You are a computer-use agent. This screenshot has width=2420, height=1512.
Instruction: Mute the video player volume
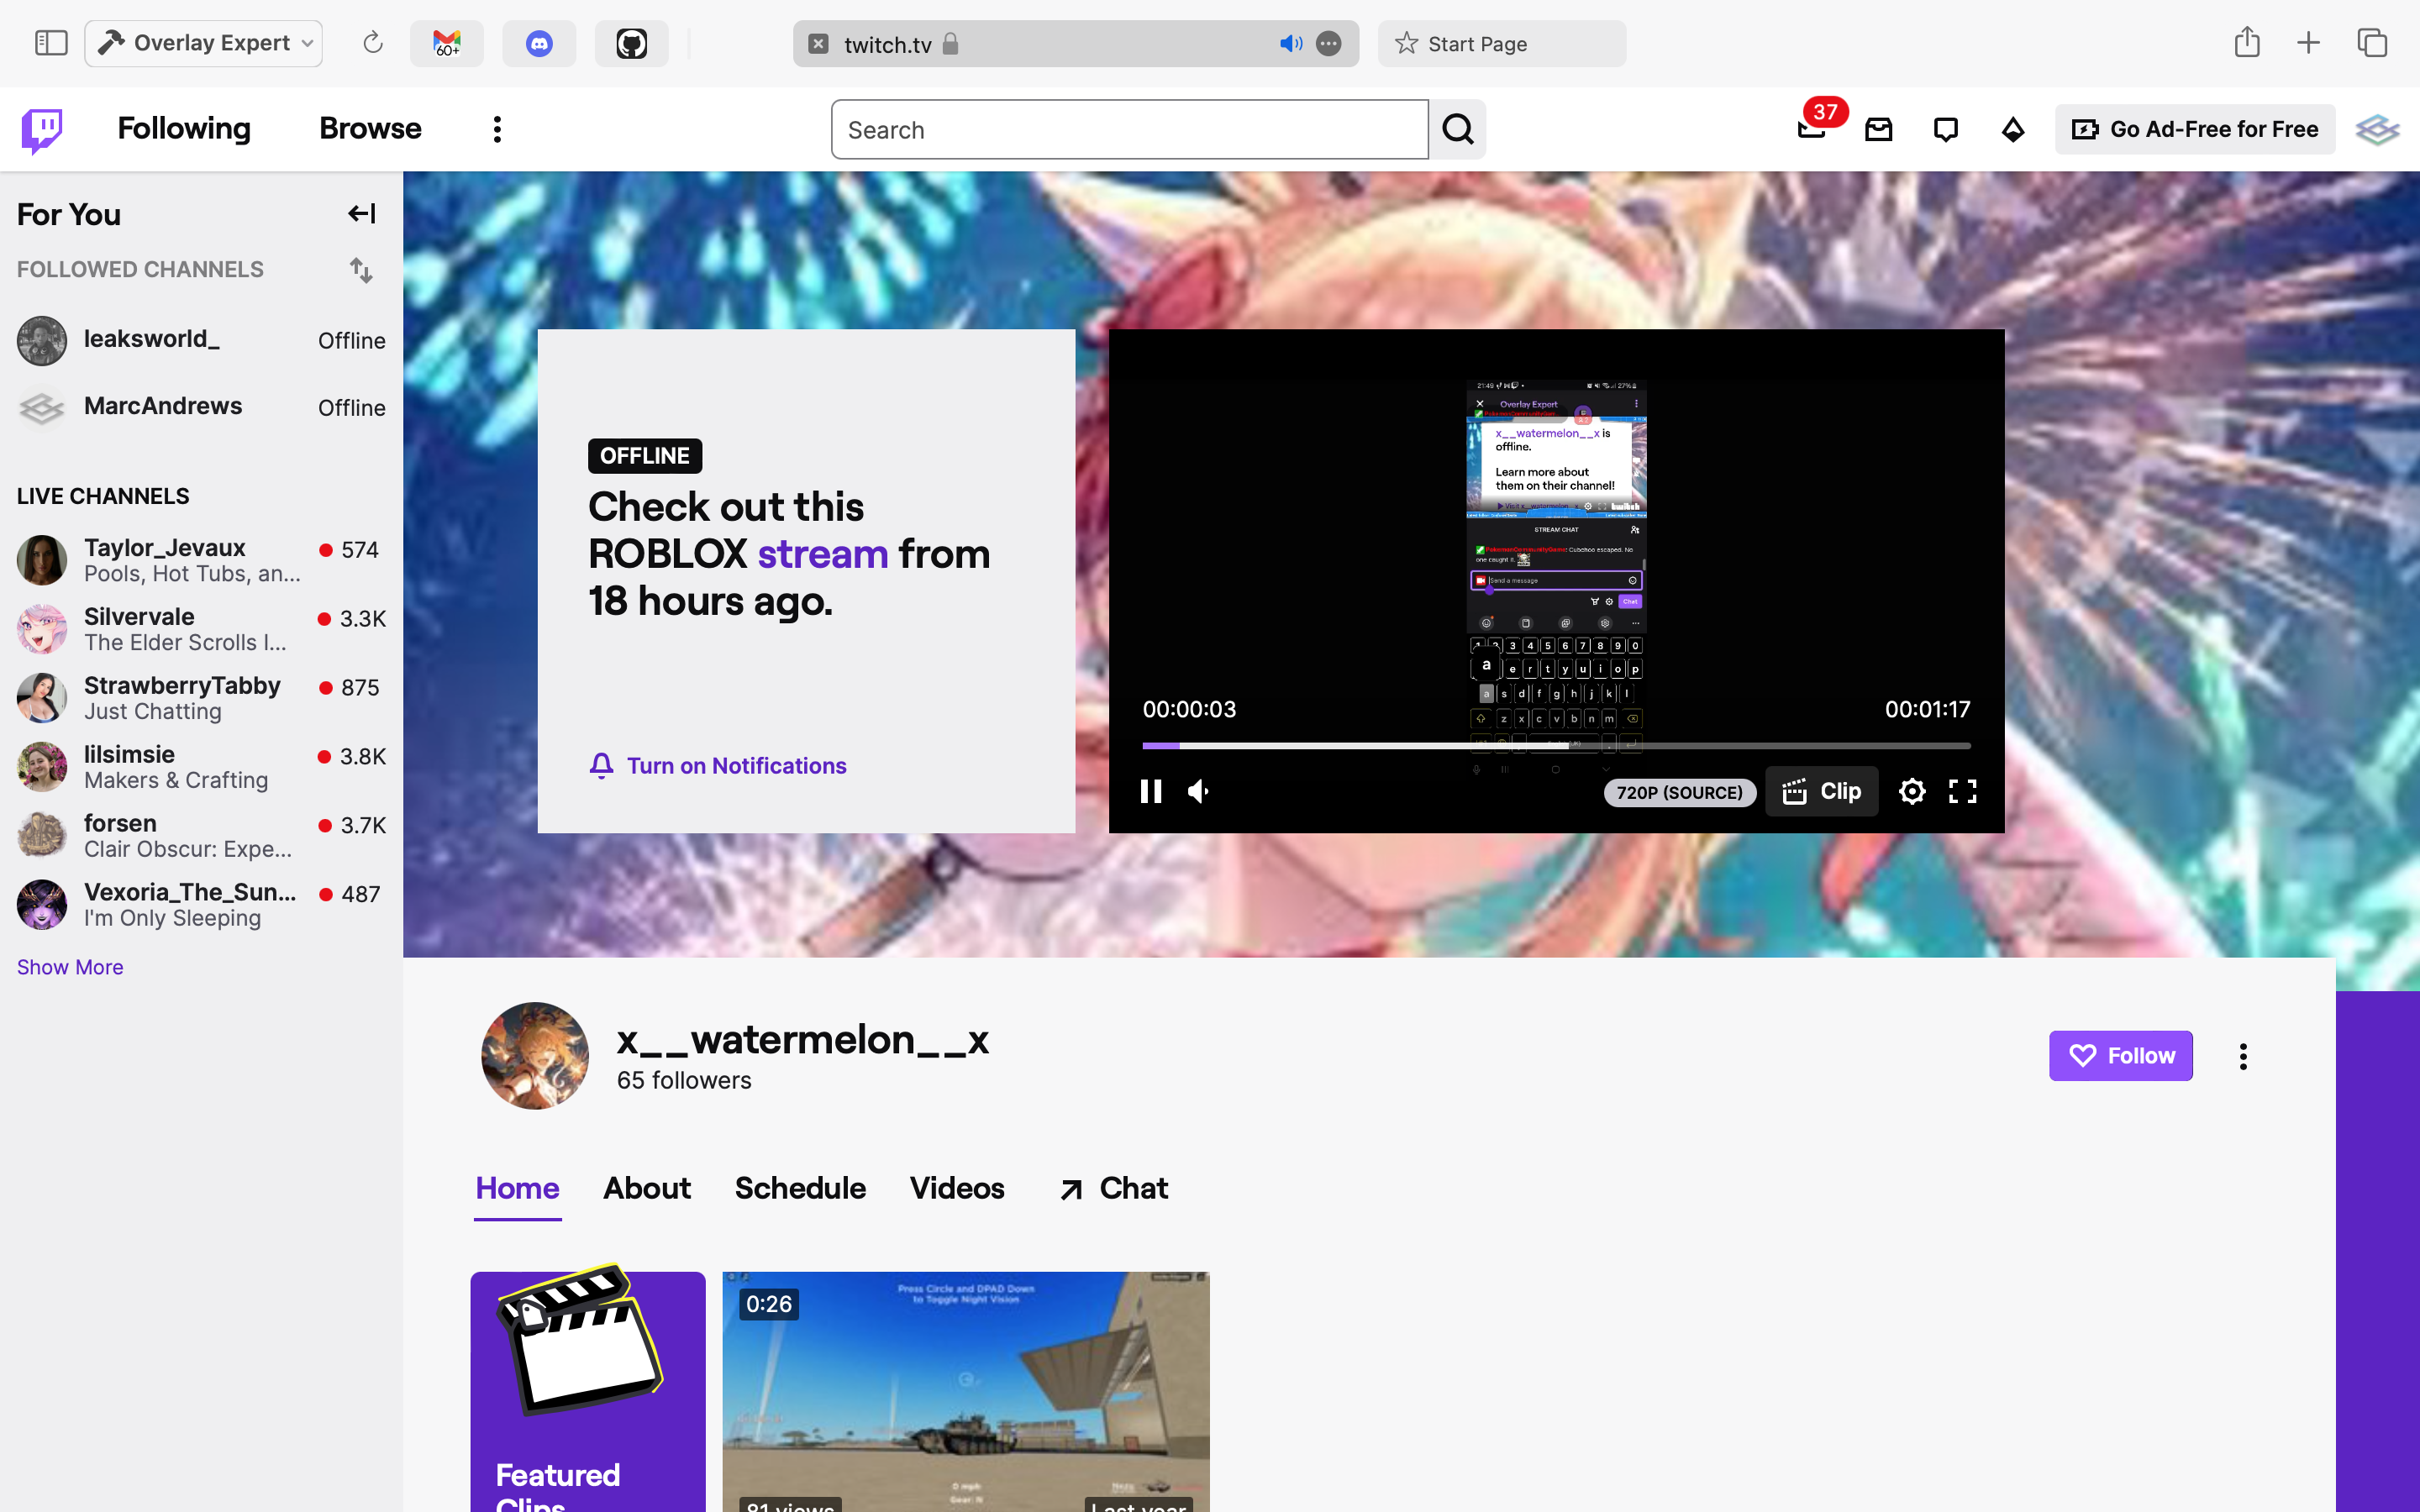coord(1199,792)
